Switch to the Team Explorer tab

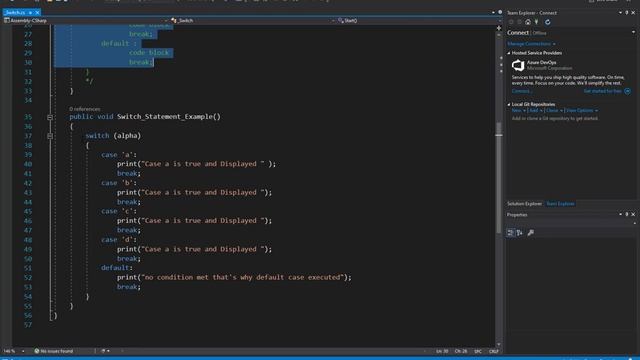[560, 204]
